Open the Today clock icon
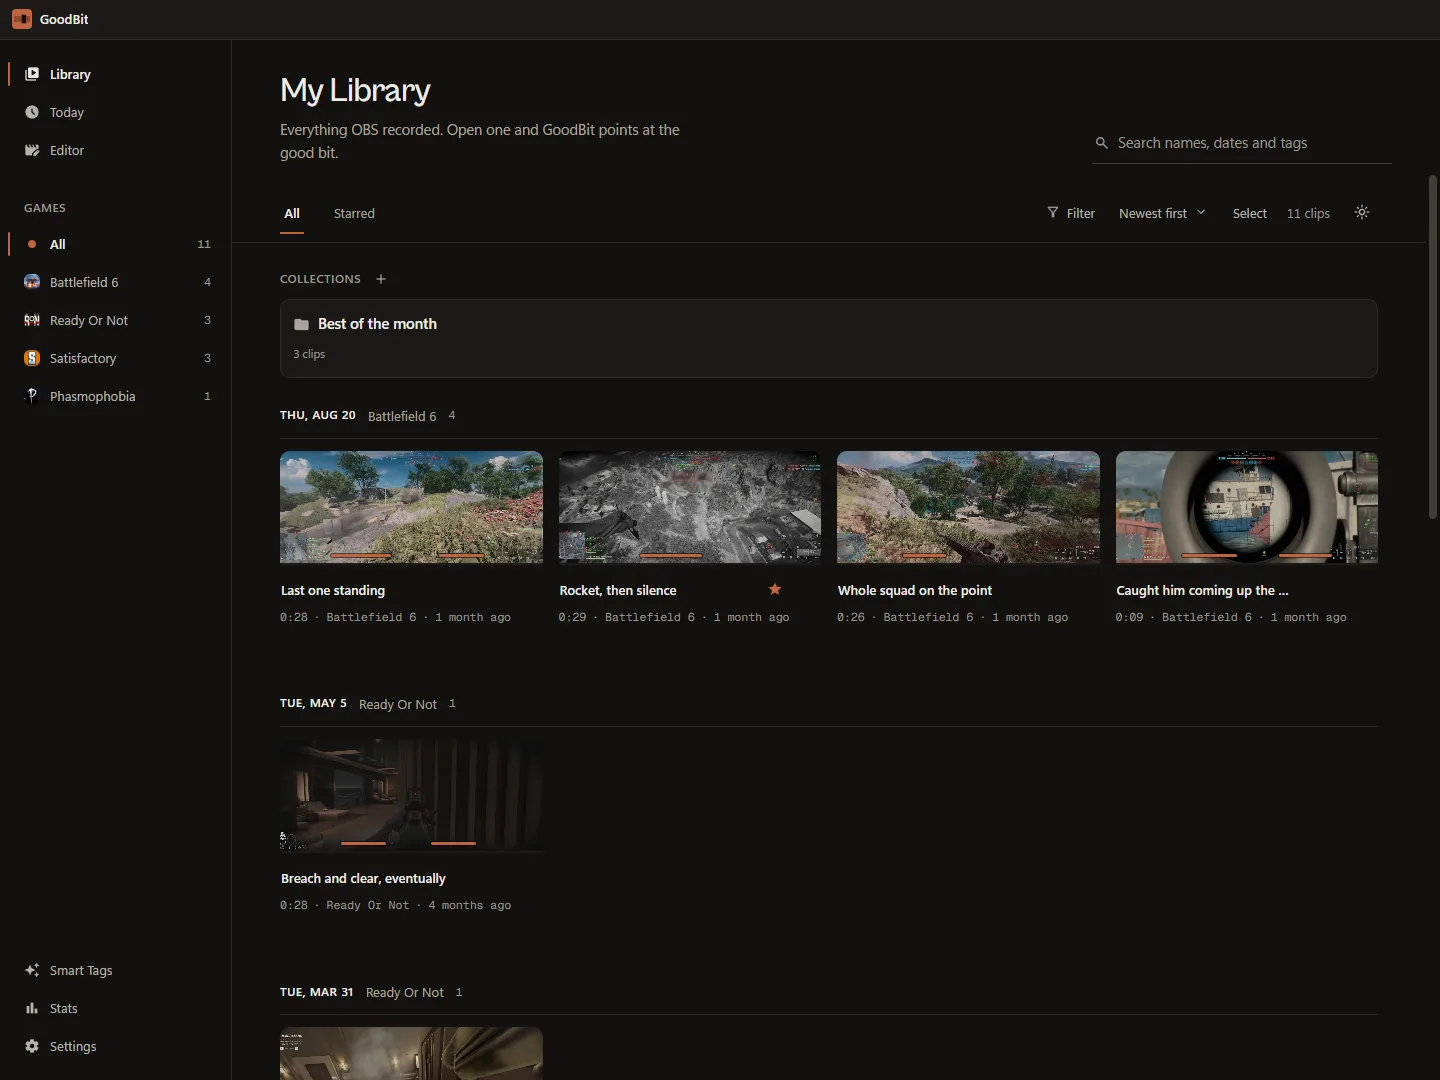Screen dimensions: 1440x1080 point(32,112)
